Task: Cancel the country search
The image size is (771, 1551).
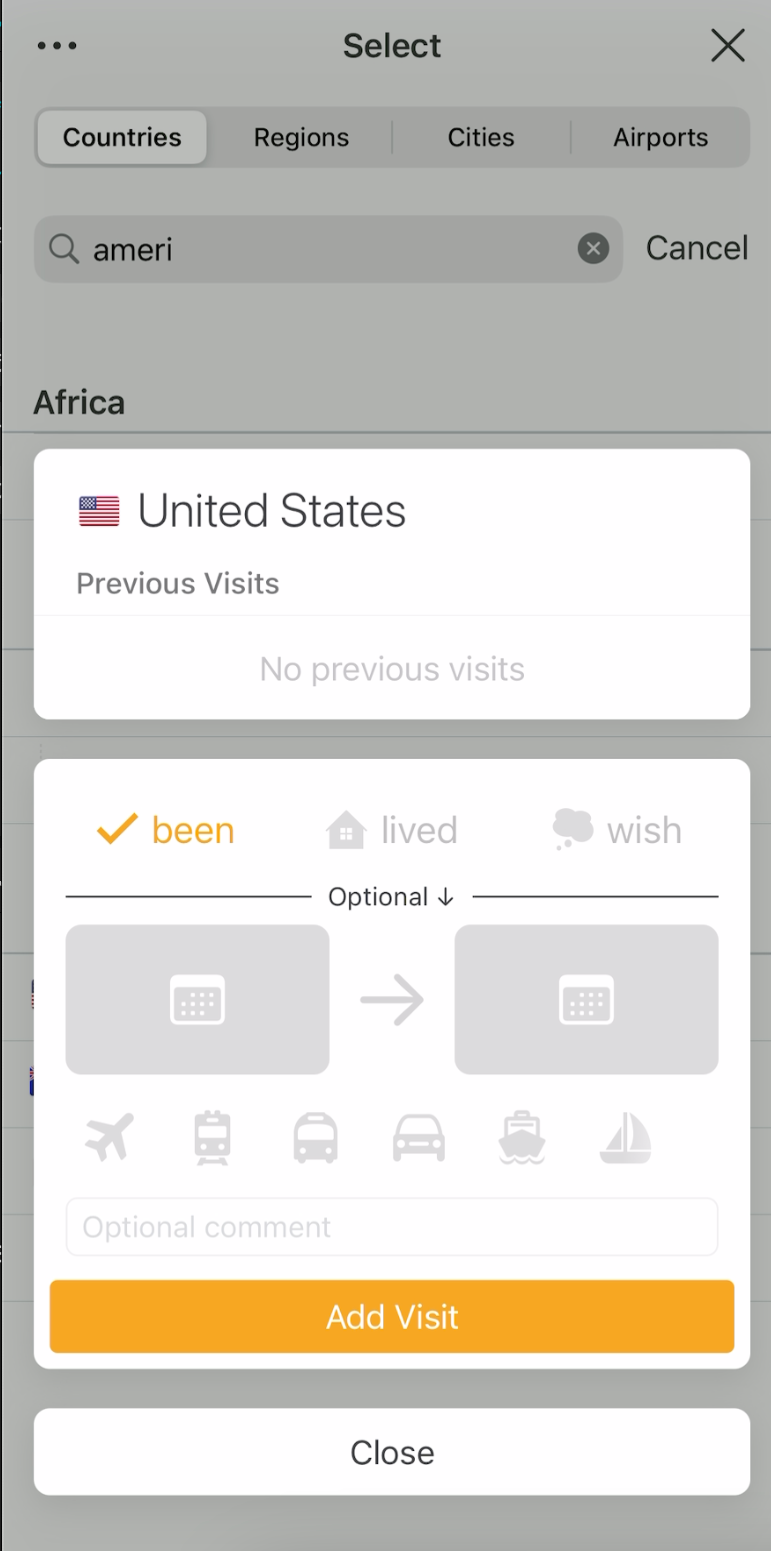Action: point(697,248)
